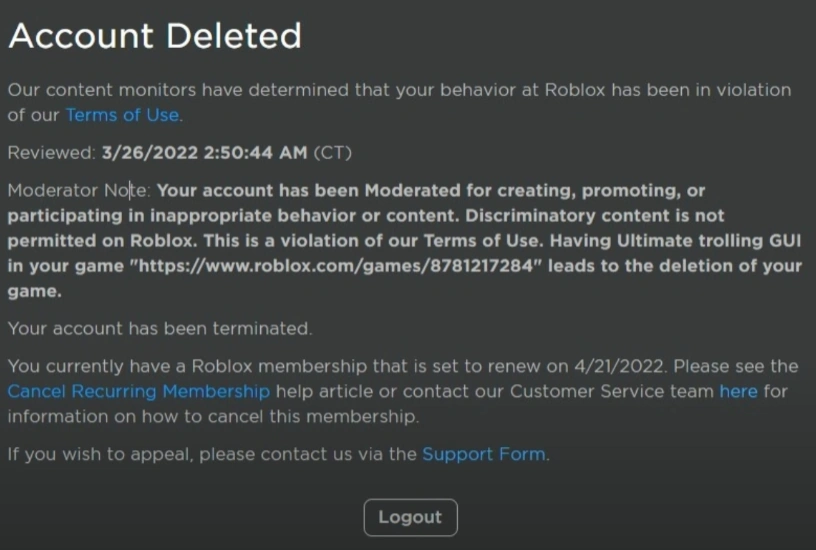Click the (CT) timezone text

(x=333, y=153)
